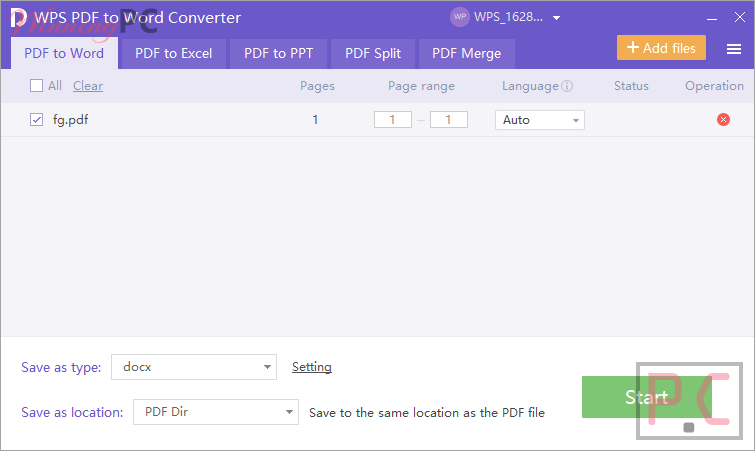755x451 pixels.
Task: Open the PDF Merge tab
Action: click(x=466, y=53)
